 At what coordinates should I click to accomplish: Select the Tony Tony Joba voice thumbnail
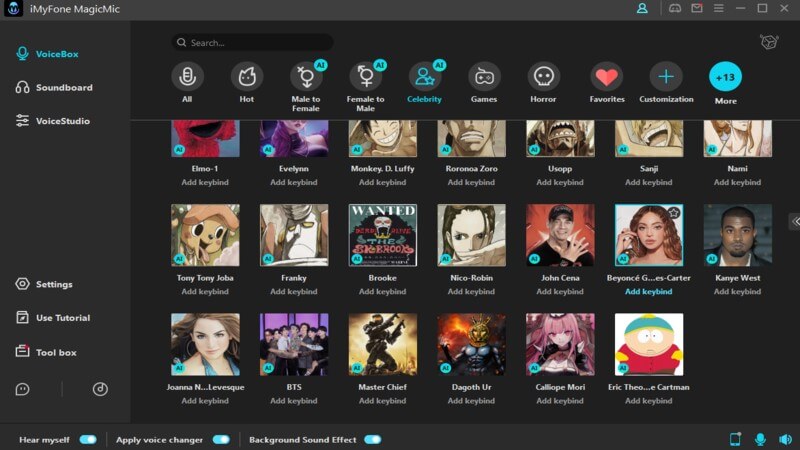[205, 235]
